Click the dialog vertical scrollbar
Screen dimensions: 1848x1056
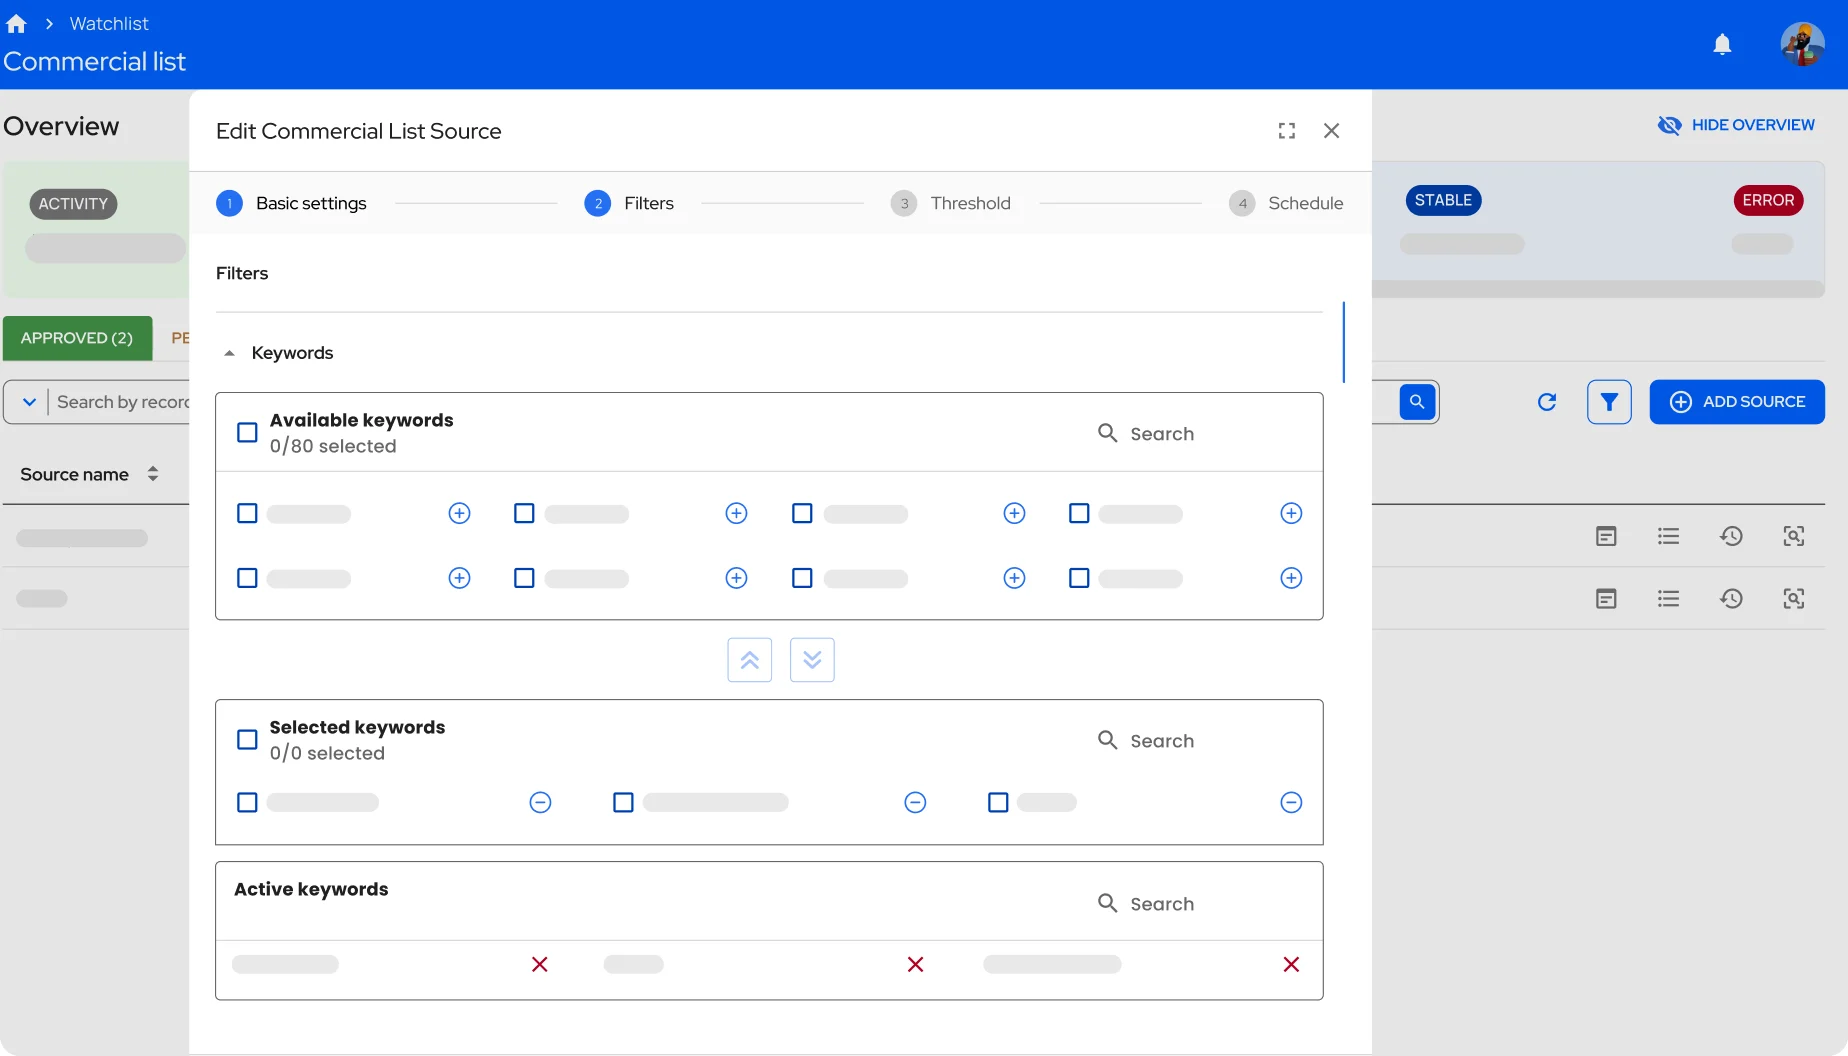1343,342
